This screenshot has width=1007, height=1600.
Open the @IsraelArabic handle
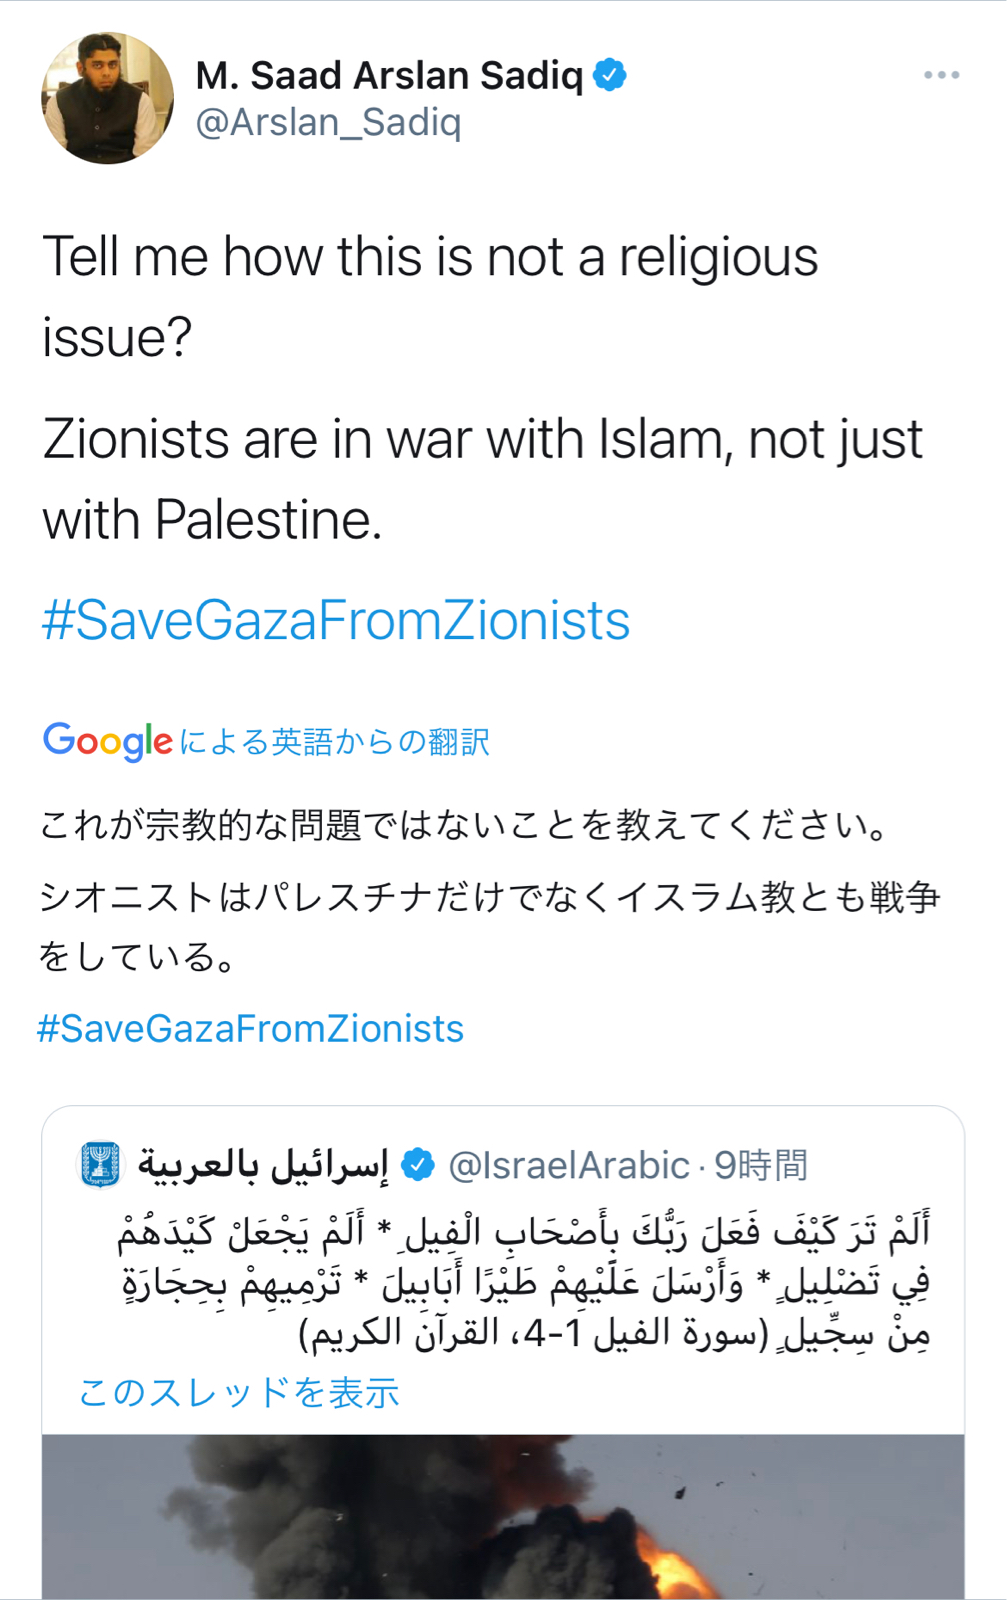click(x=569, y=1166)
